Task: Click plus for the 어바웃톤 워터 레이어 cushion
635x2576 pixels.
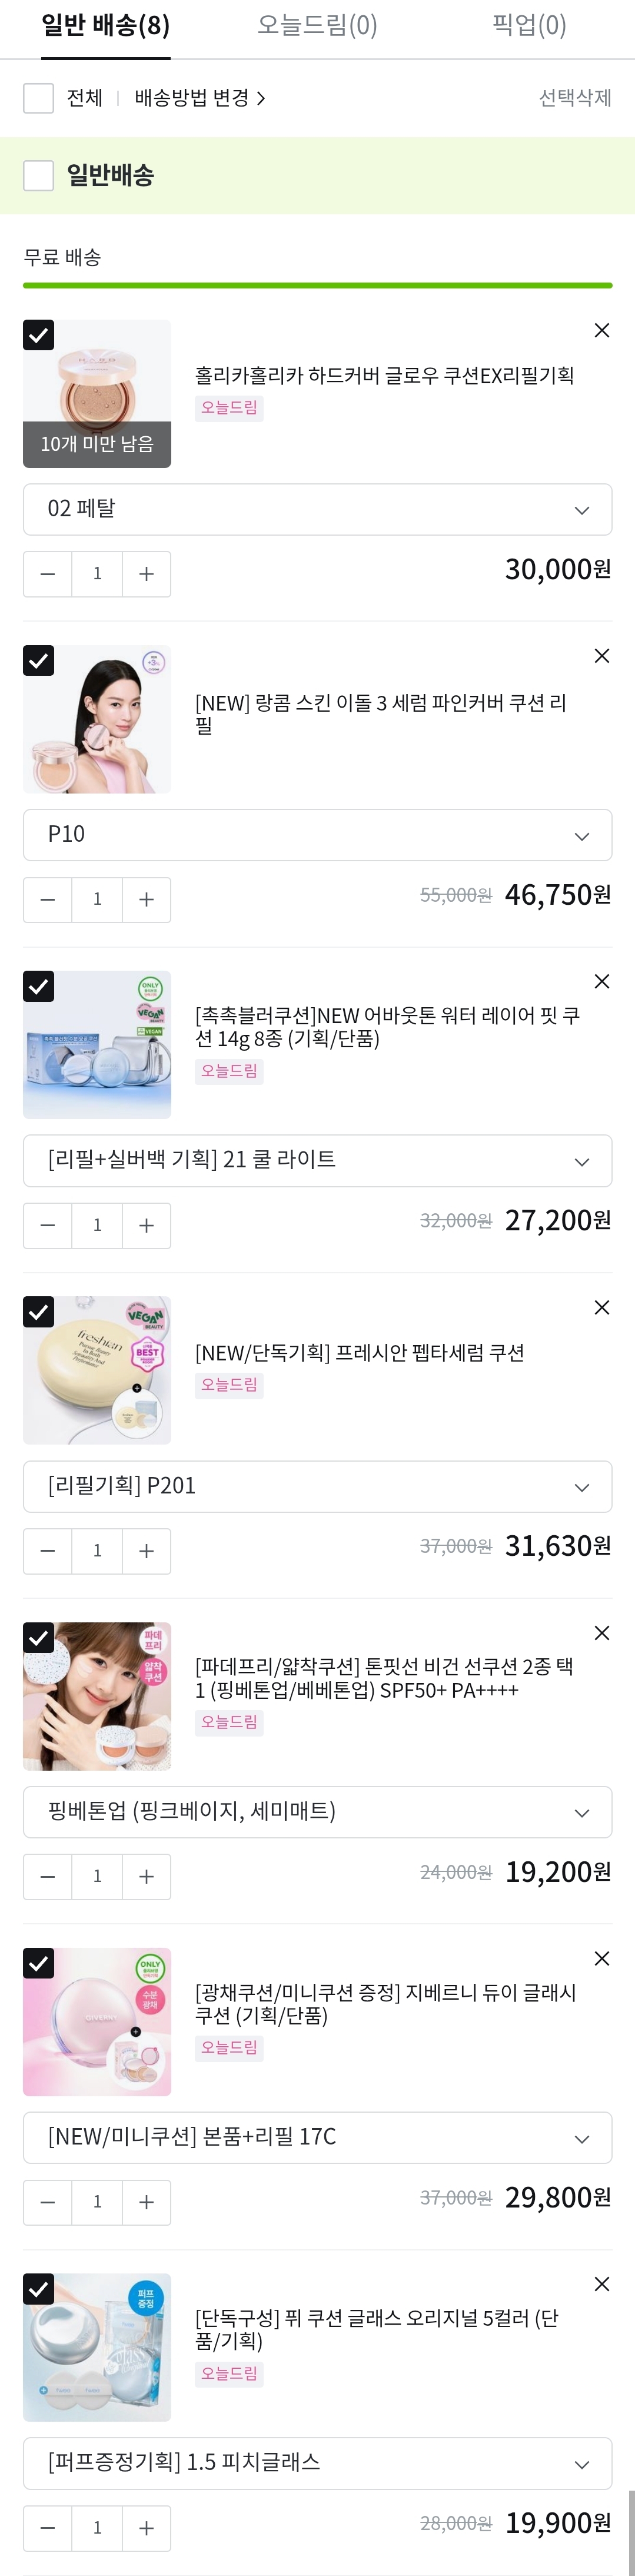Action: [x=146, y=1225]
